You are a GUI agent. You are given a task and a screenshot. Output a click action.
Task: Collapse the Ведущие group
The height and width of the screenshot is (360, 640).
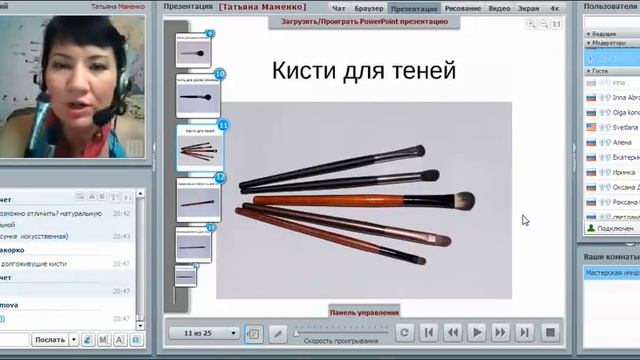[x=589, y=34]
